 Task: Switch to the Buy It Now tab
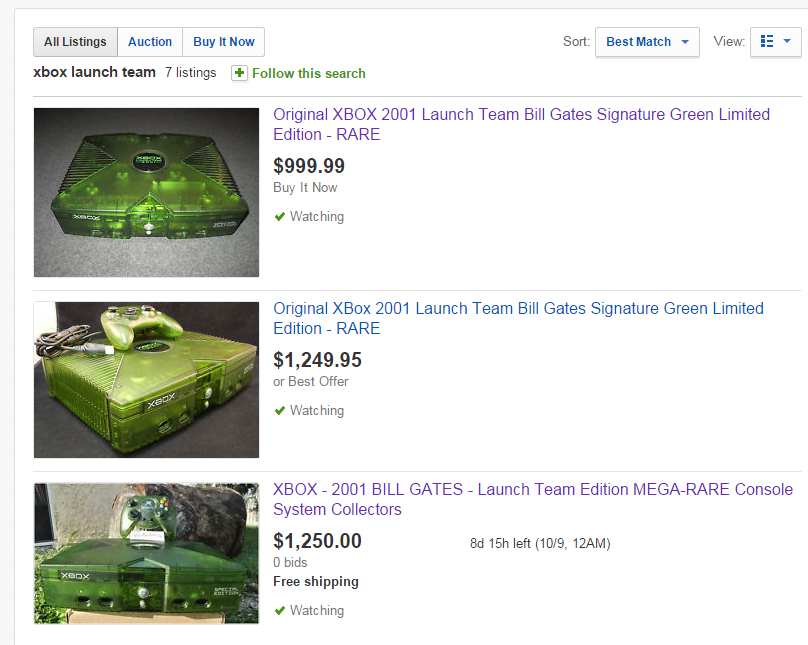pos(224,42)
